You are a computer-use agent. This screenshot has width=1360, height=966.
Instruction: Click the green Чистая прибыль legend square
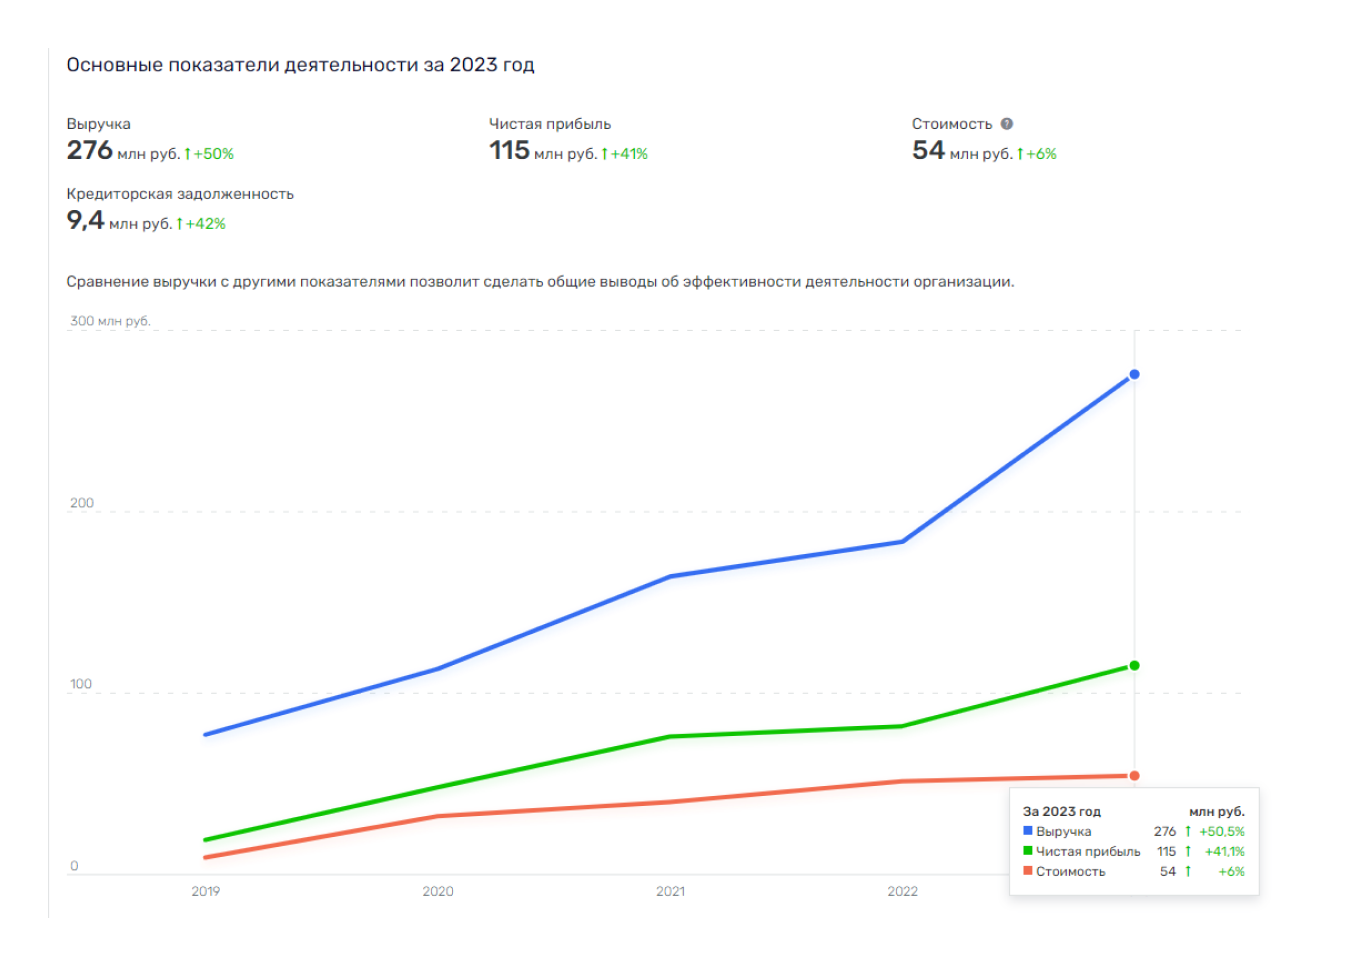(x=1028, y=851)
